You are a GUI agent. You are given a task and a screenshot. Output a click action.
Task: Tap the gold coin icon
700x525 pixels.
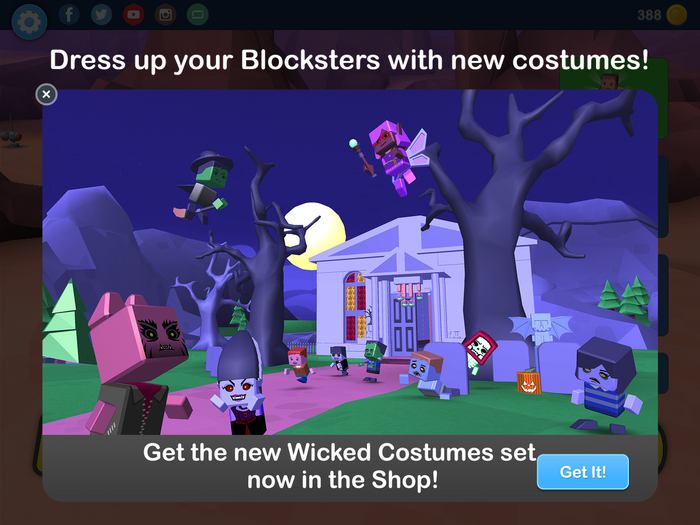coord(677,15)
